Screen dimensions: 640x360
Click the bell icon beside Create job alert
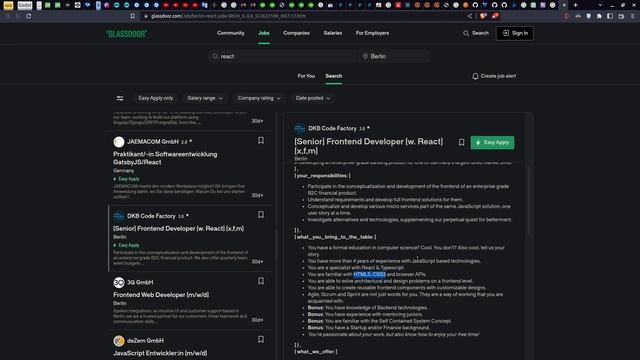(x=475, y=76)
